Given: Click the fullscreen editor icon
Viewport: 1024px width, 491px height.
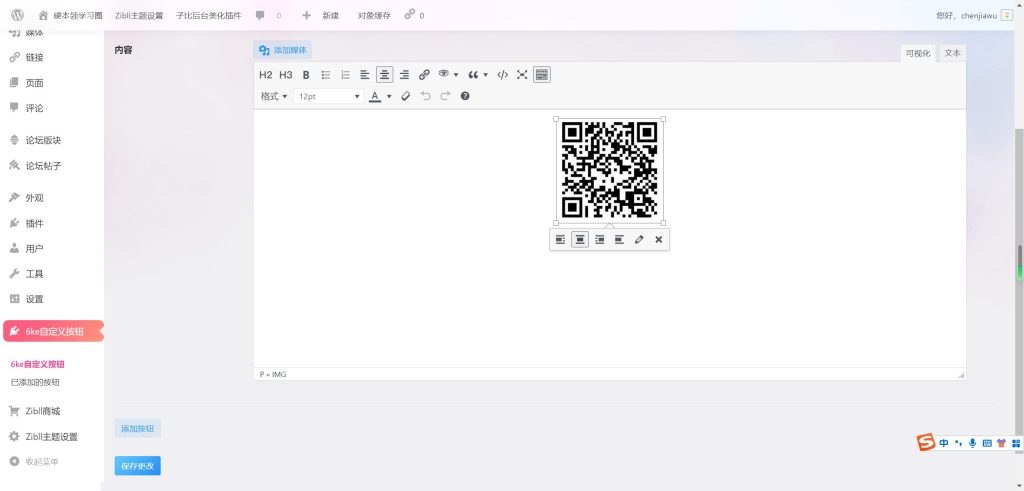Looking at the screenshot, I should click(x=522, y=75).
